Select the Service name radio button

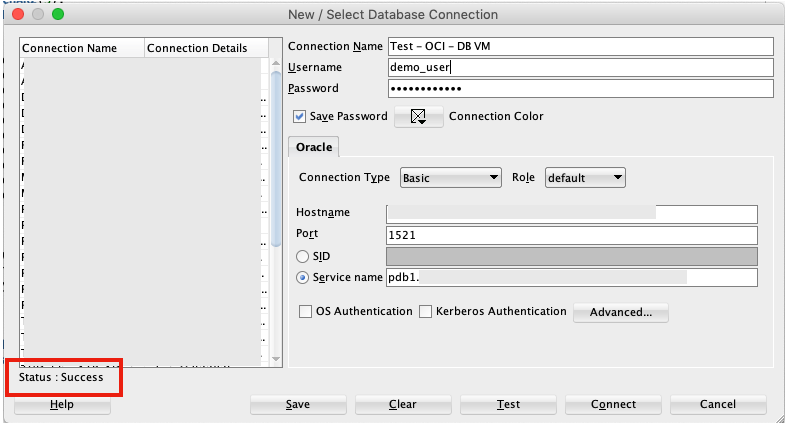coord(303,277)
